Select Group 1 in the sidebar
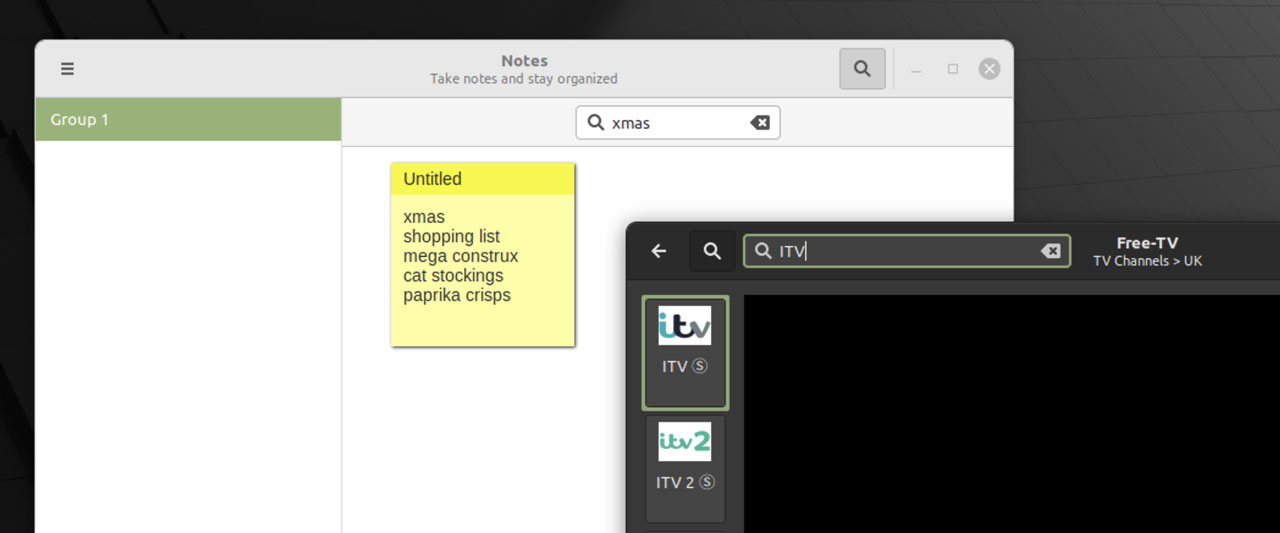The image size is (1280, 533). [188, 119]
